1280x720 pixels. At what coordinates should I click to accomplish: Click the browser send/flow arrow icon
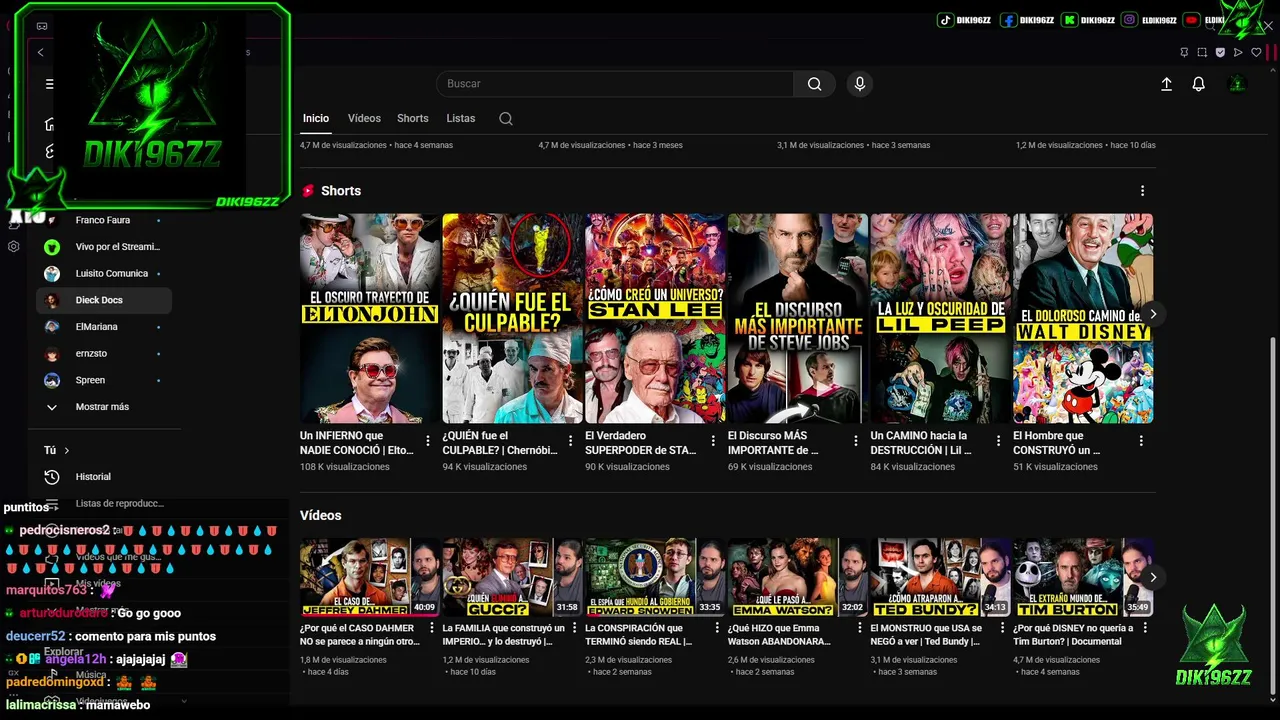click(1238, 52)
